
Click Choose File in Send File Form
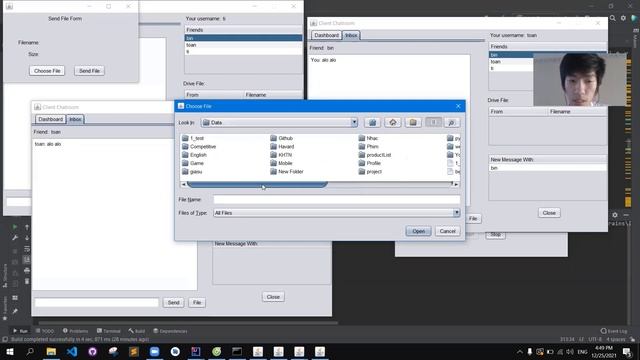(x=47, y=71)
